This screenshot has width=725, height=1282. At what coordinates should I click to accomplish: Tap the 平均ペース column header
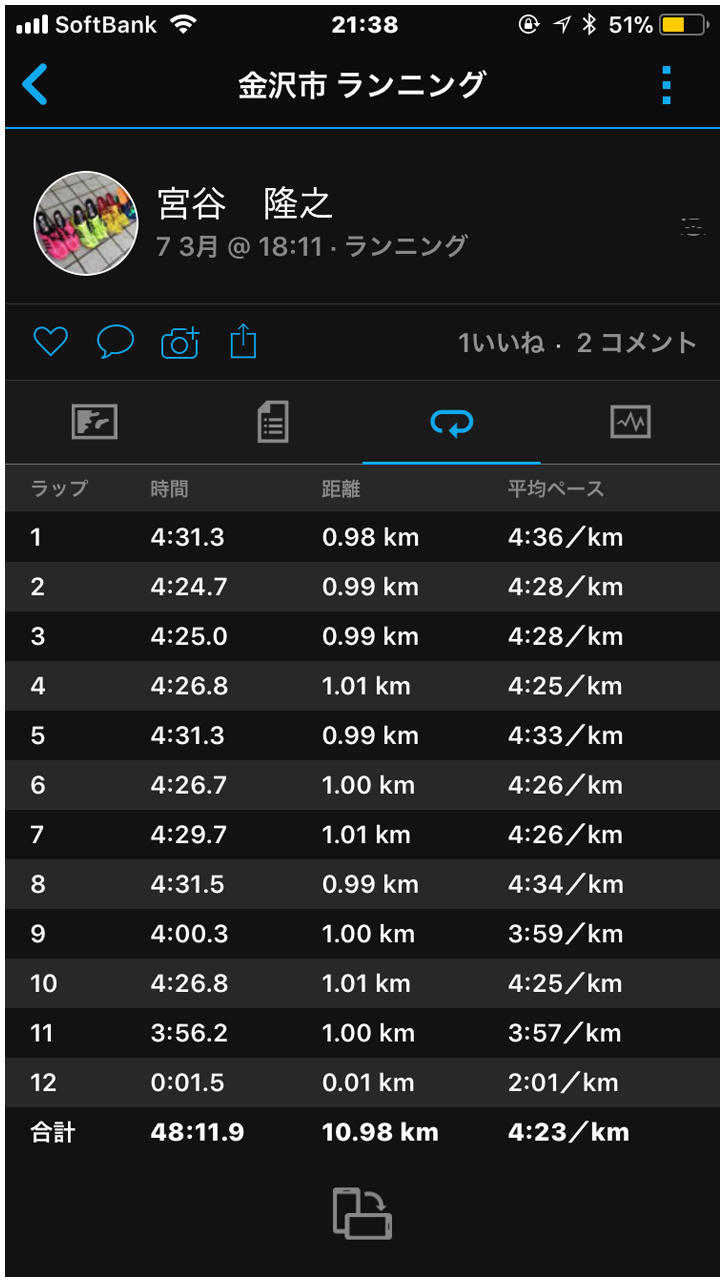click(x=555, y=489)
